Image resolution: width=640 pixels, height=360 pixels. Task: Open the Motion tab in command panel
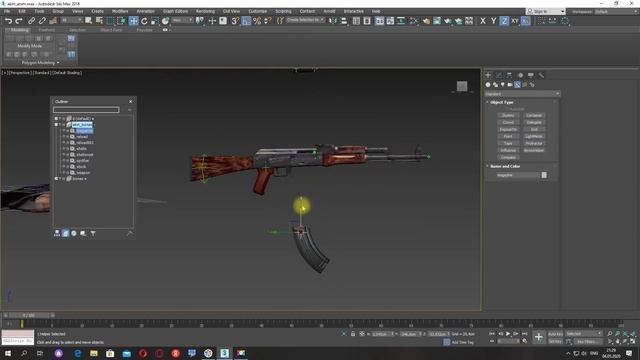pos(520,75)
